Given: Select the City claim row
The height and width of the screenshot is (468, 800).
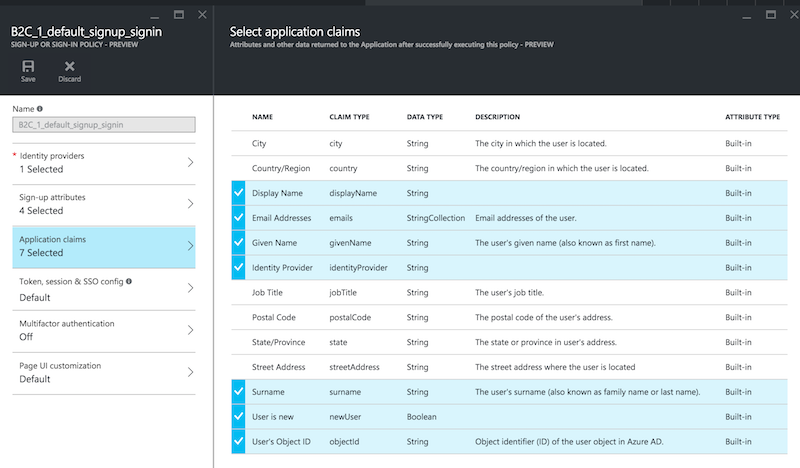Looking at the screenshot, I should (x=509, y=143).
